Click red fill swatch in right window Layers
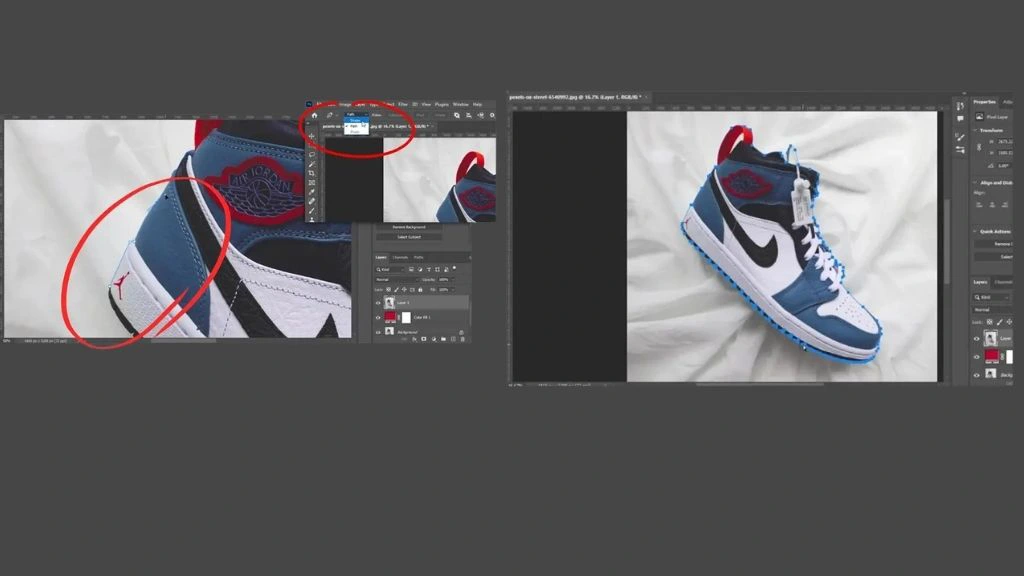The image size is (1024, 576). pos(991,356)
